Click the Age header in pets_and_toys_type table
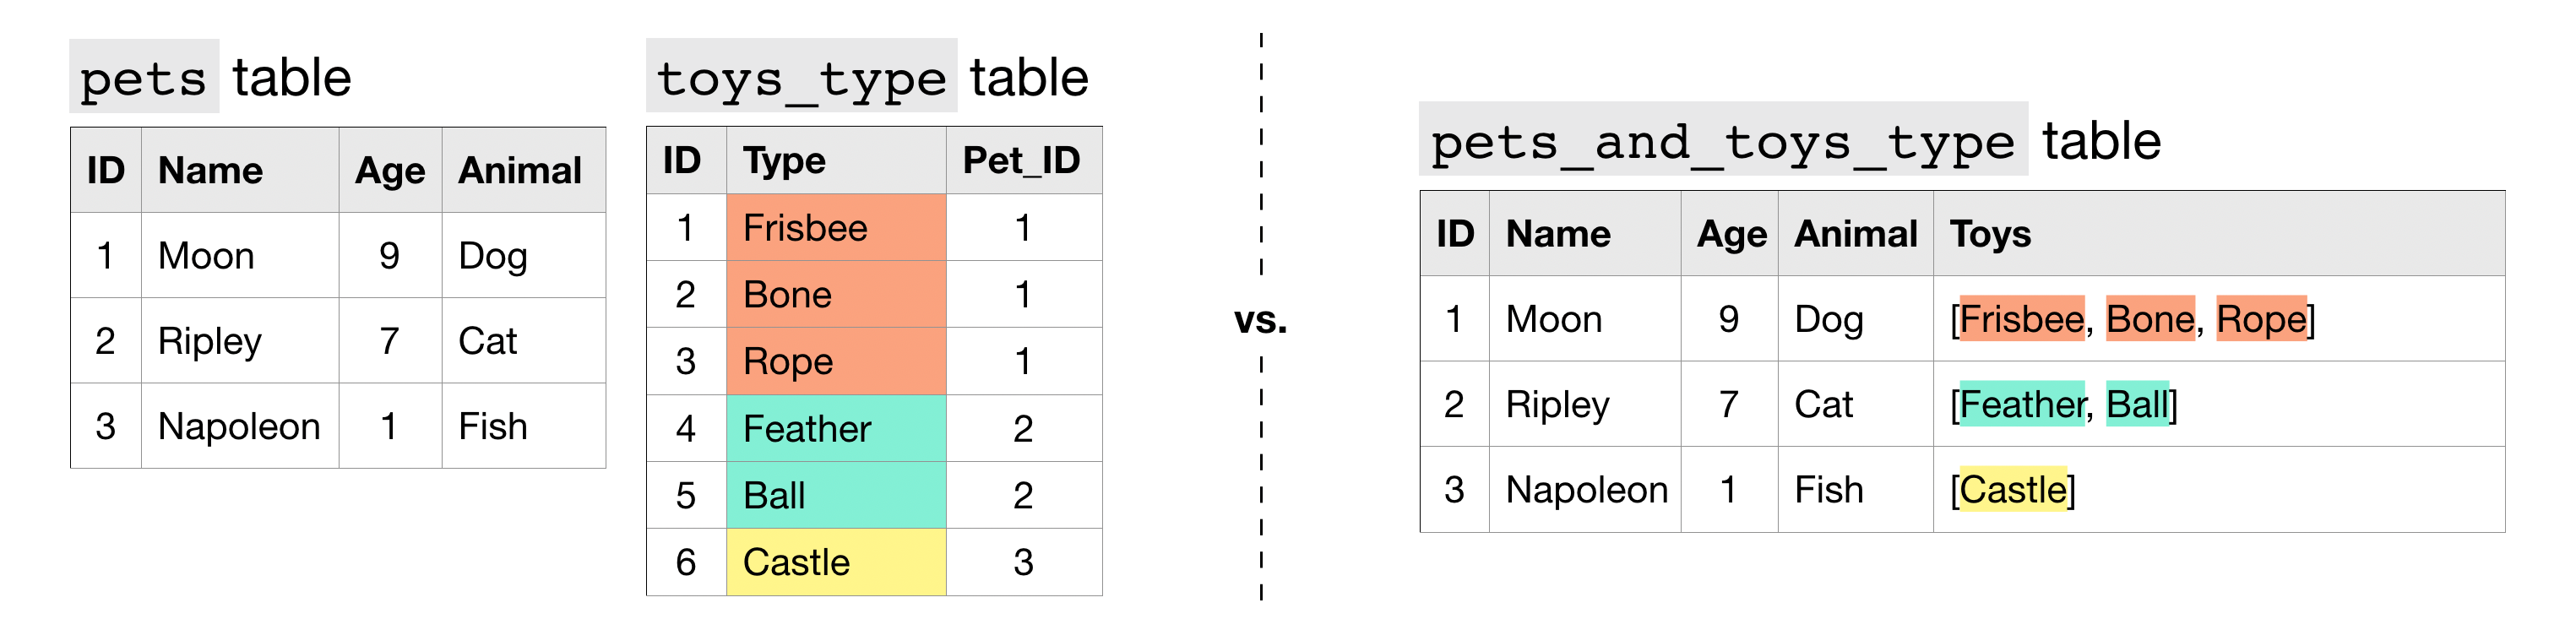The width and height of the screenshot is (2576, 630). click(x=1731, y=234)
